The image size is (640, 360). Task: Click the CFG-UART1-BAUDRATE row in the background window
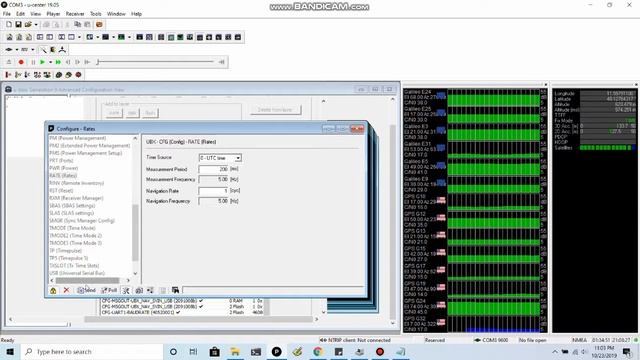[182, 312]
